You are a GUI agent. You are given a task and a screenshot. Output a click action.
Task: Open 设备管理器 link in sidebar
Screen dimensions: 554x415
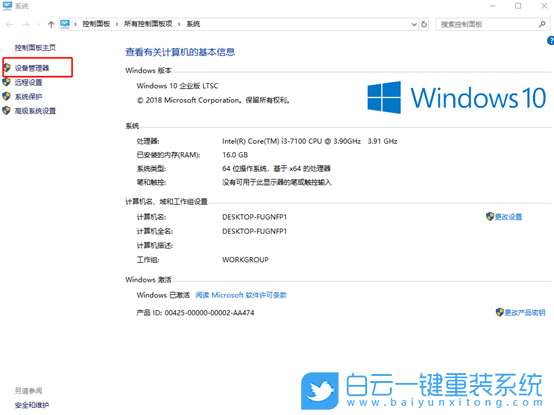point(32,68)
